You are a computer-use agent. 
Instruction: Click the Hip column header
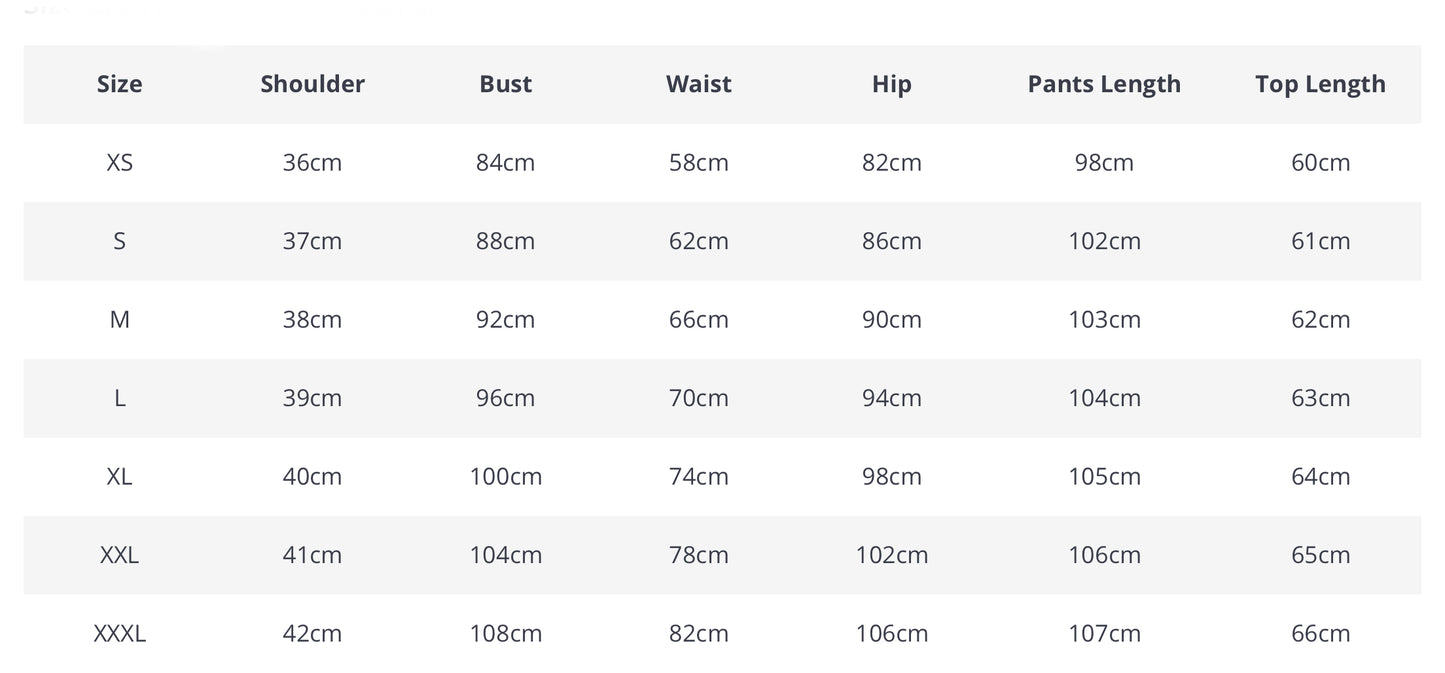891,84
